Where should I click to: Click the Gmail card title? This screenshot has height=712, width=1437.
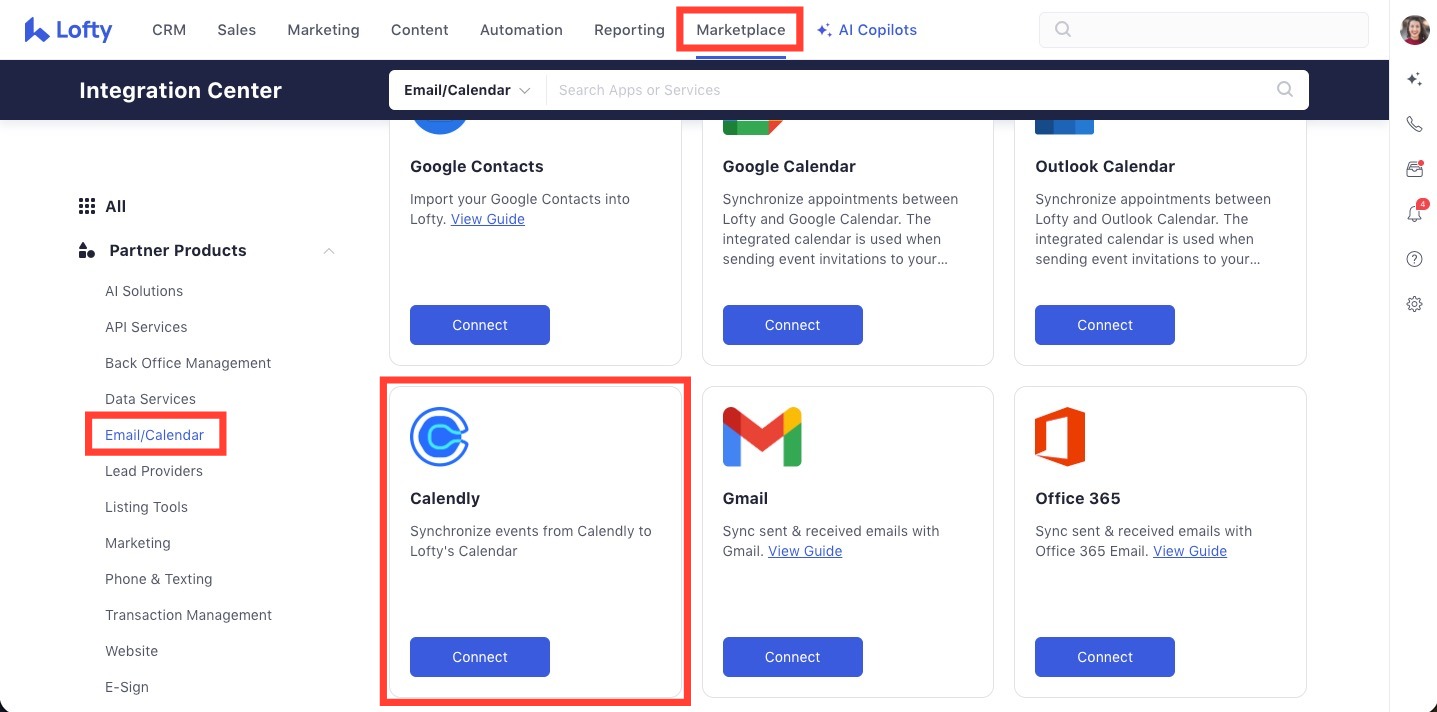[745, 498]
